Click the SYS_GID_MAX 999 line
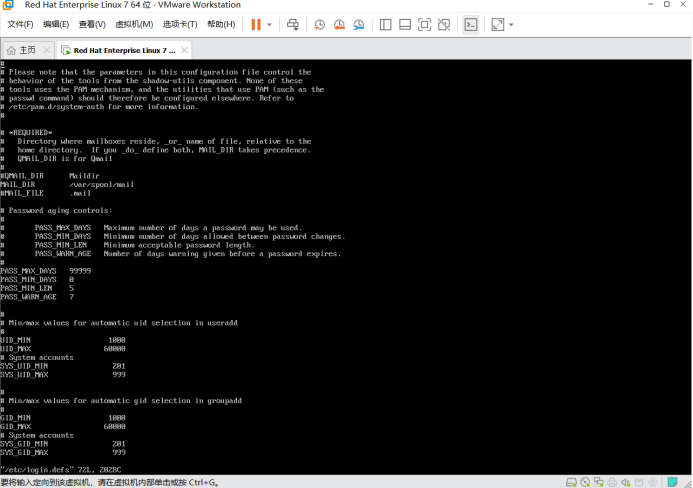 pos(63,453)
